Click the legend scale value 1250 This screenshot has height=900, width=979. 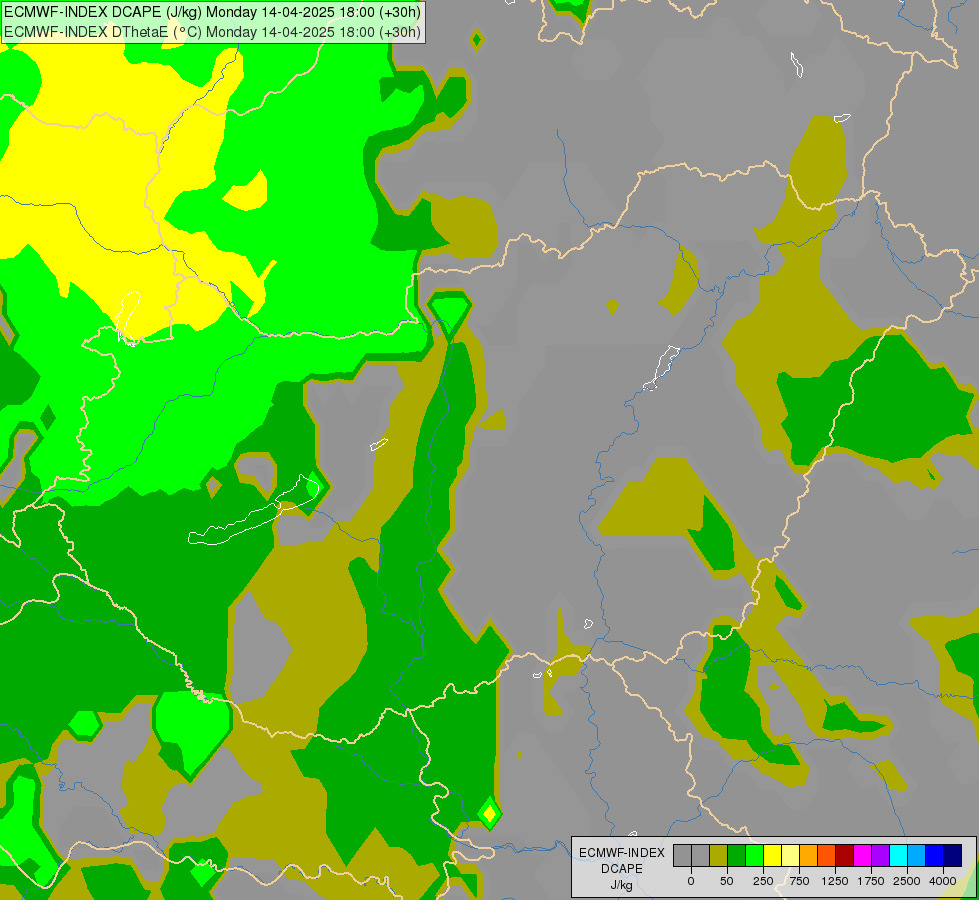point(835,881)
